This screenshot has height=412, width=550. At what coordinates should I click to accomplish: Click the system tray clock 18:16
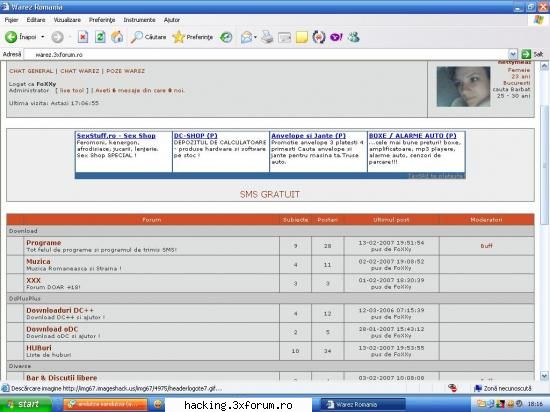536,404
